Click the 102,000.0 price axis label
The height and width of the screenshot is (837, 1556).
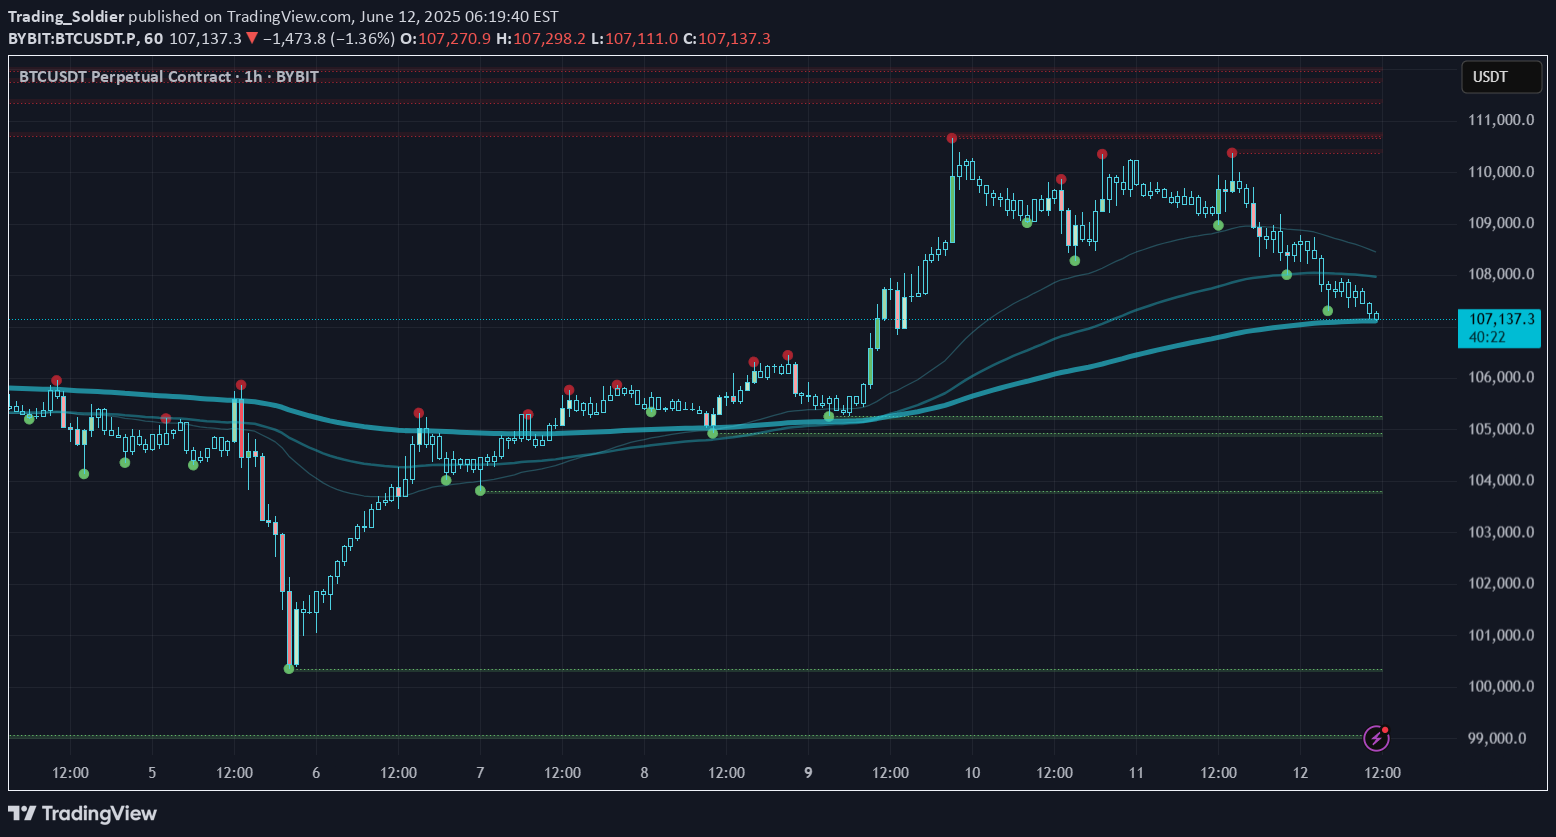pyautogui.click(x=1502, y=583)
